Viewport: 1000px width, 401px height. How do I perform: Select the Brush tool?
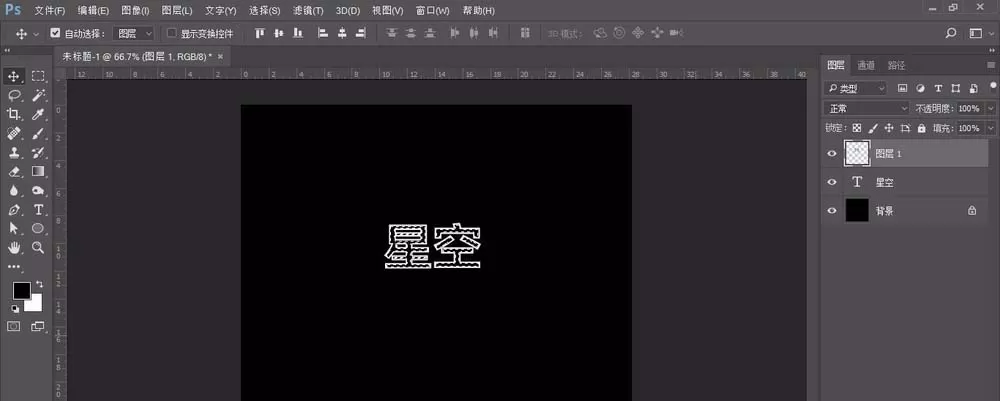pos(38,133)
